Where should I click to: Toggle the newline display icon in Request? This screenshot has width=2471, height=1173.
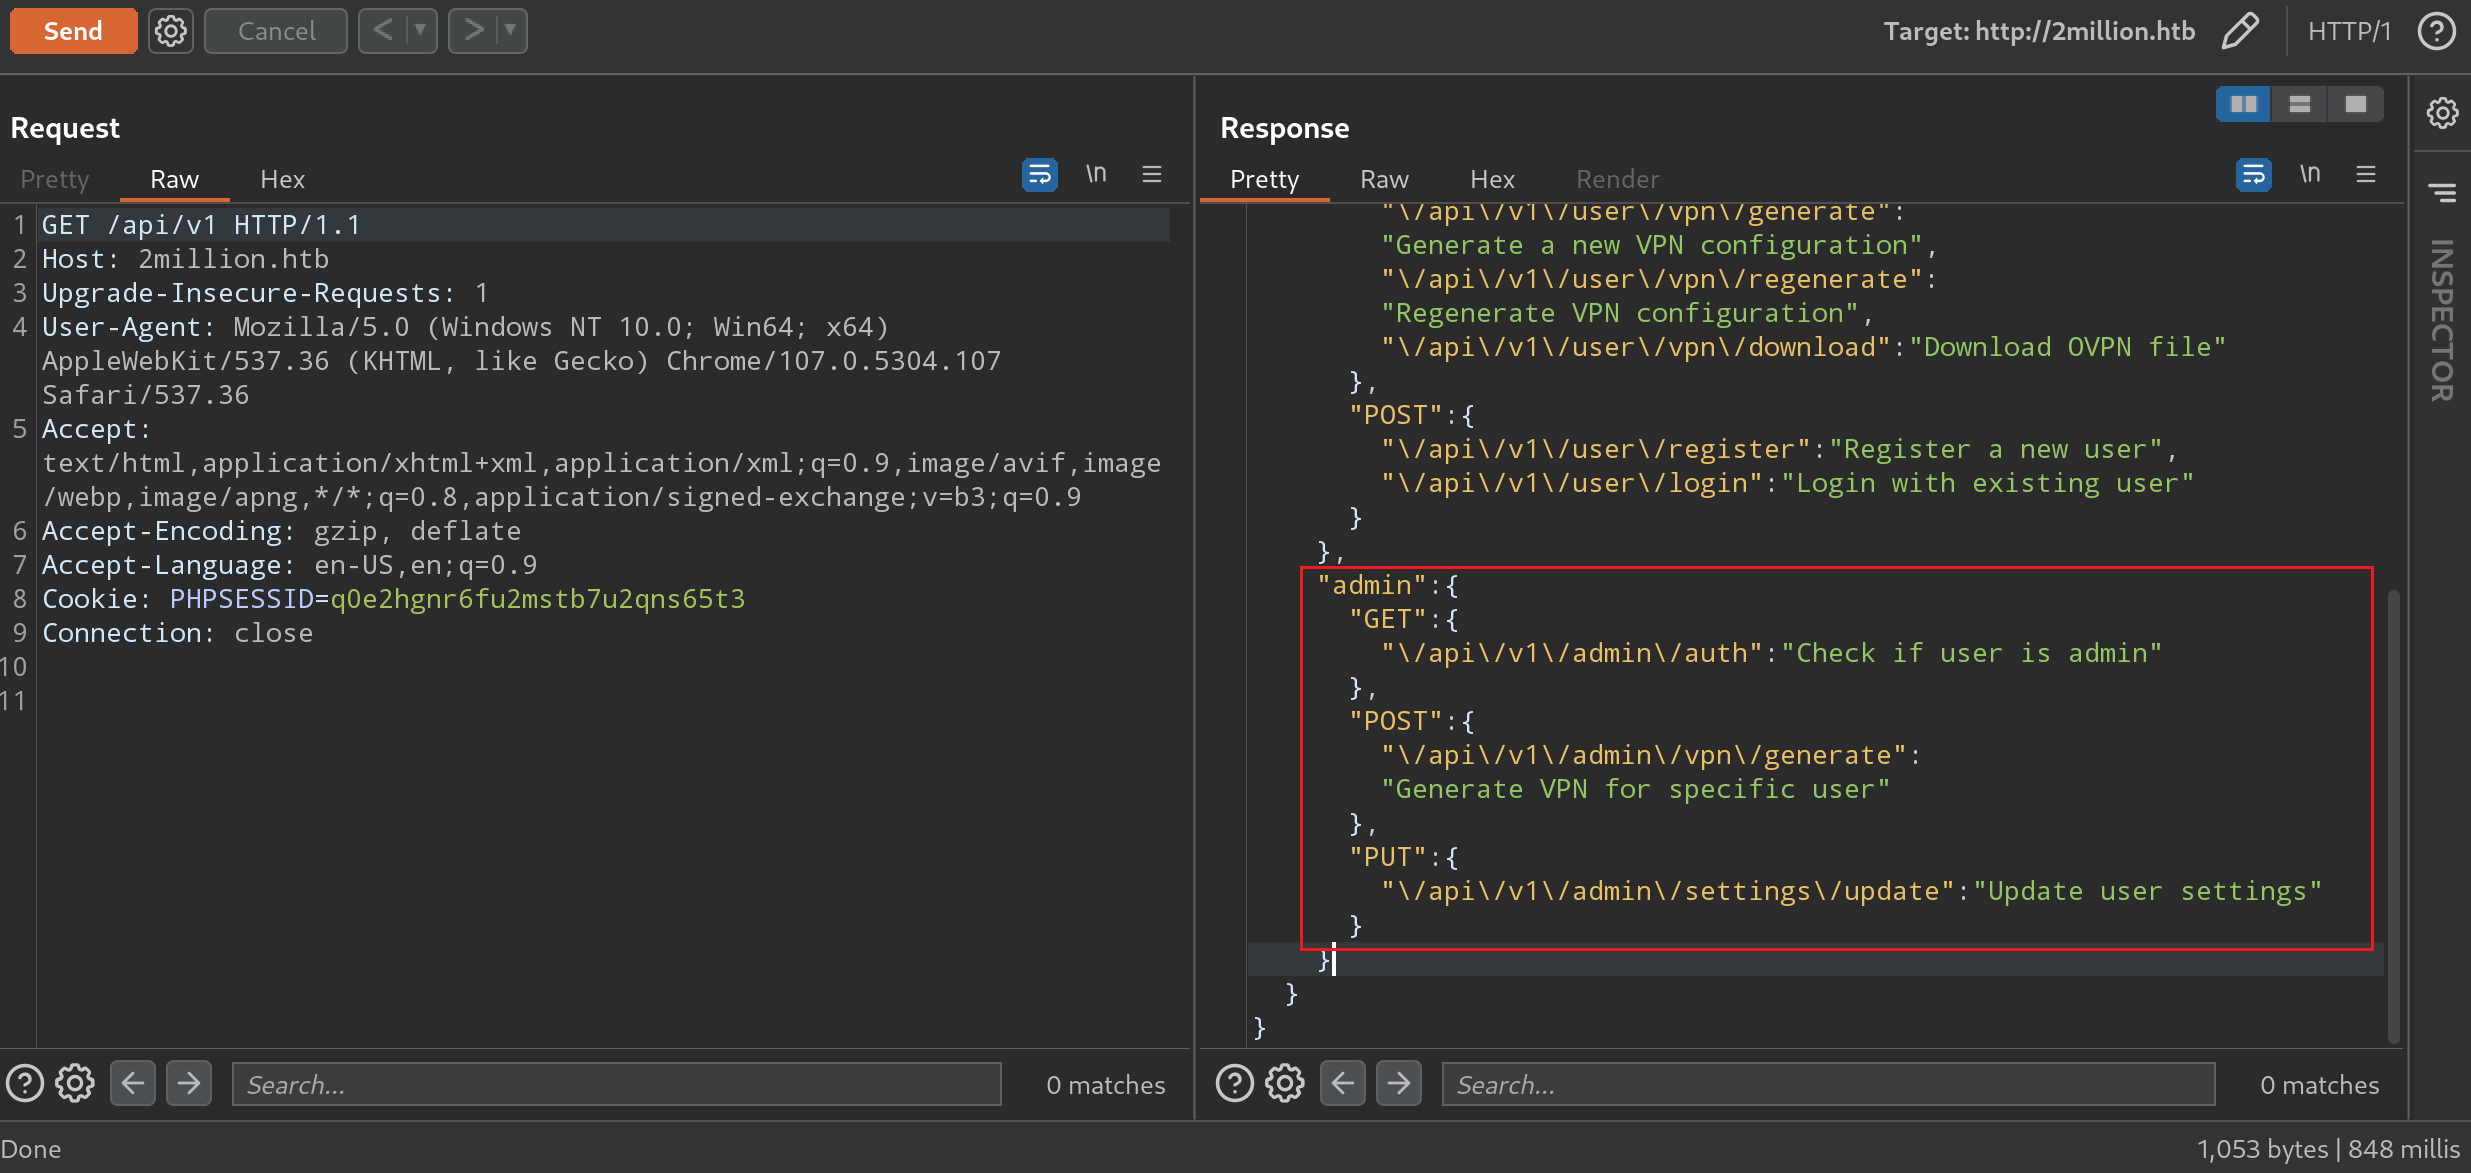(1098, 177)
